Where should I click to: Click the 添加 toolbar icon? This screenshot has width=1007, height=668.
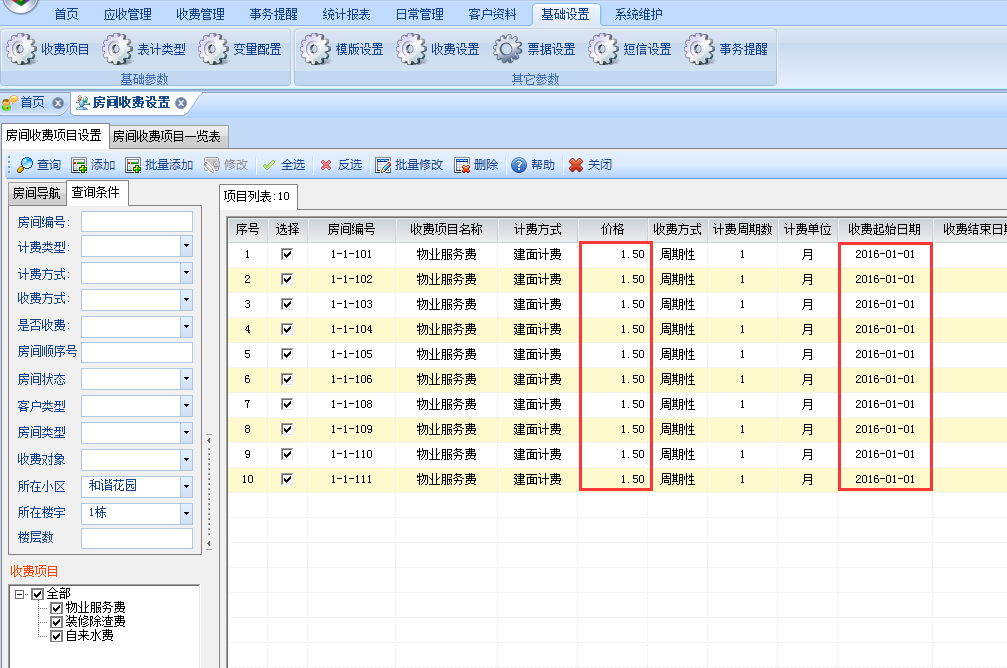79,166
